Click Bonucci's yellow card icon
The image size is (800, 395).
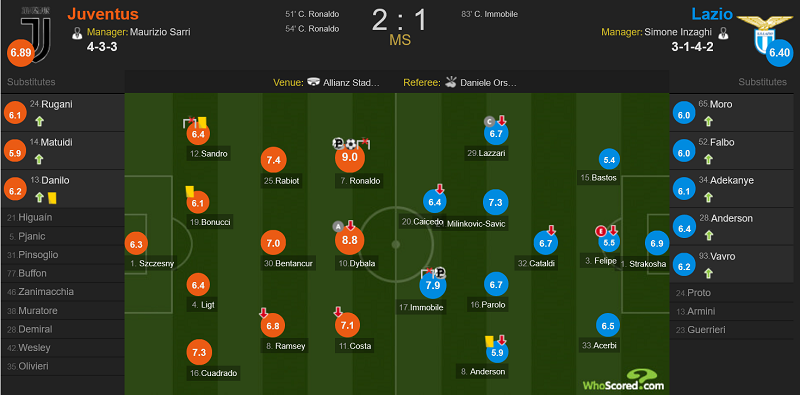pos(190,191)
